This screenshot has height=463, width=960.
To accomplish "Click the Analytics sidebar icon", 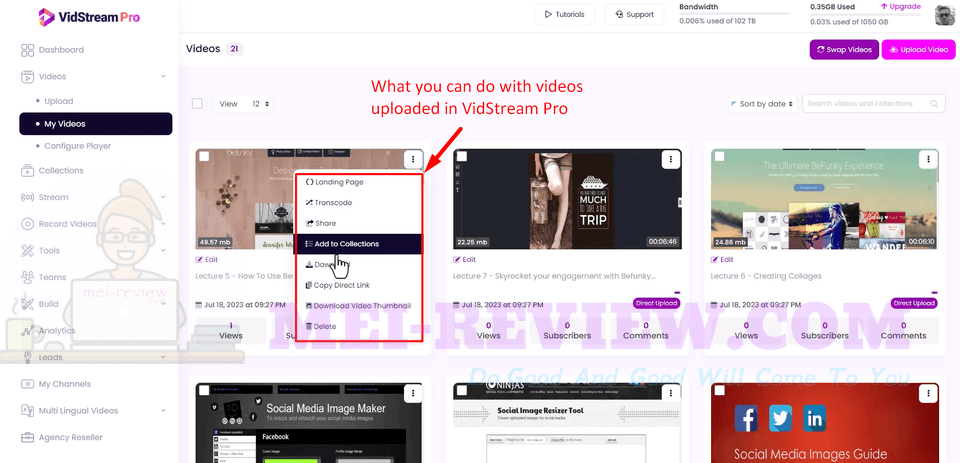I will 28,331.
